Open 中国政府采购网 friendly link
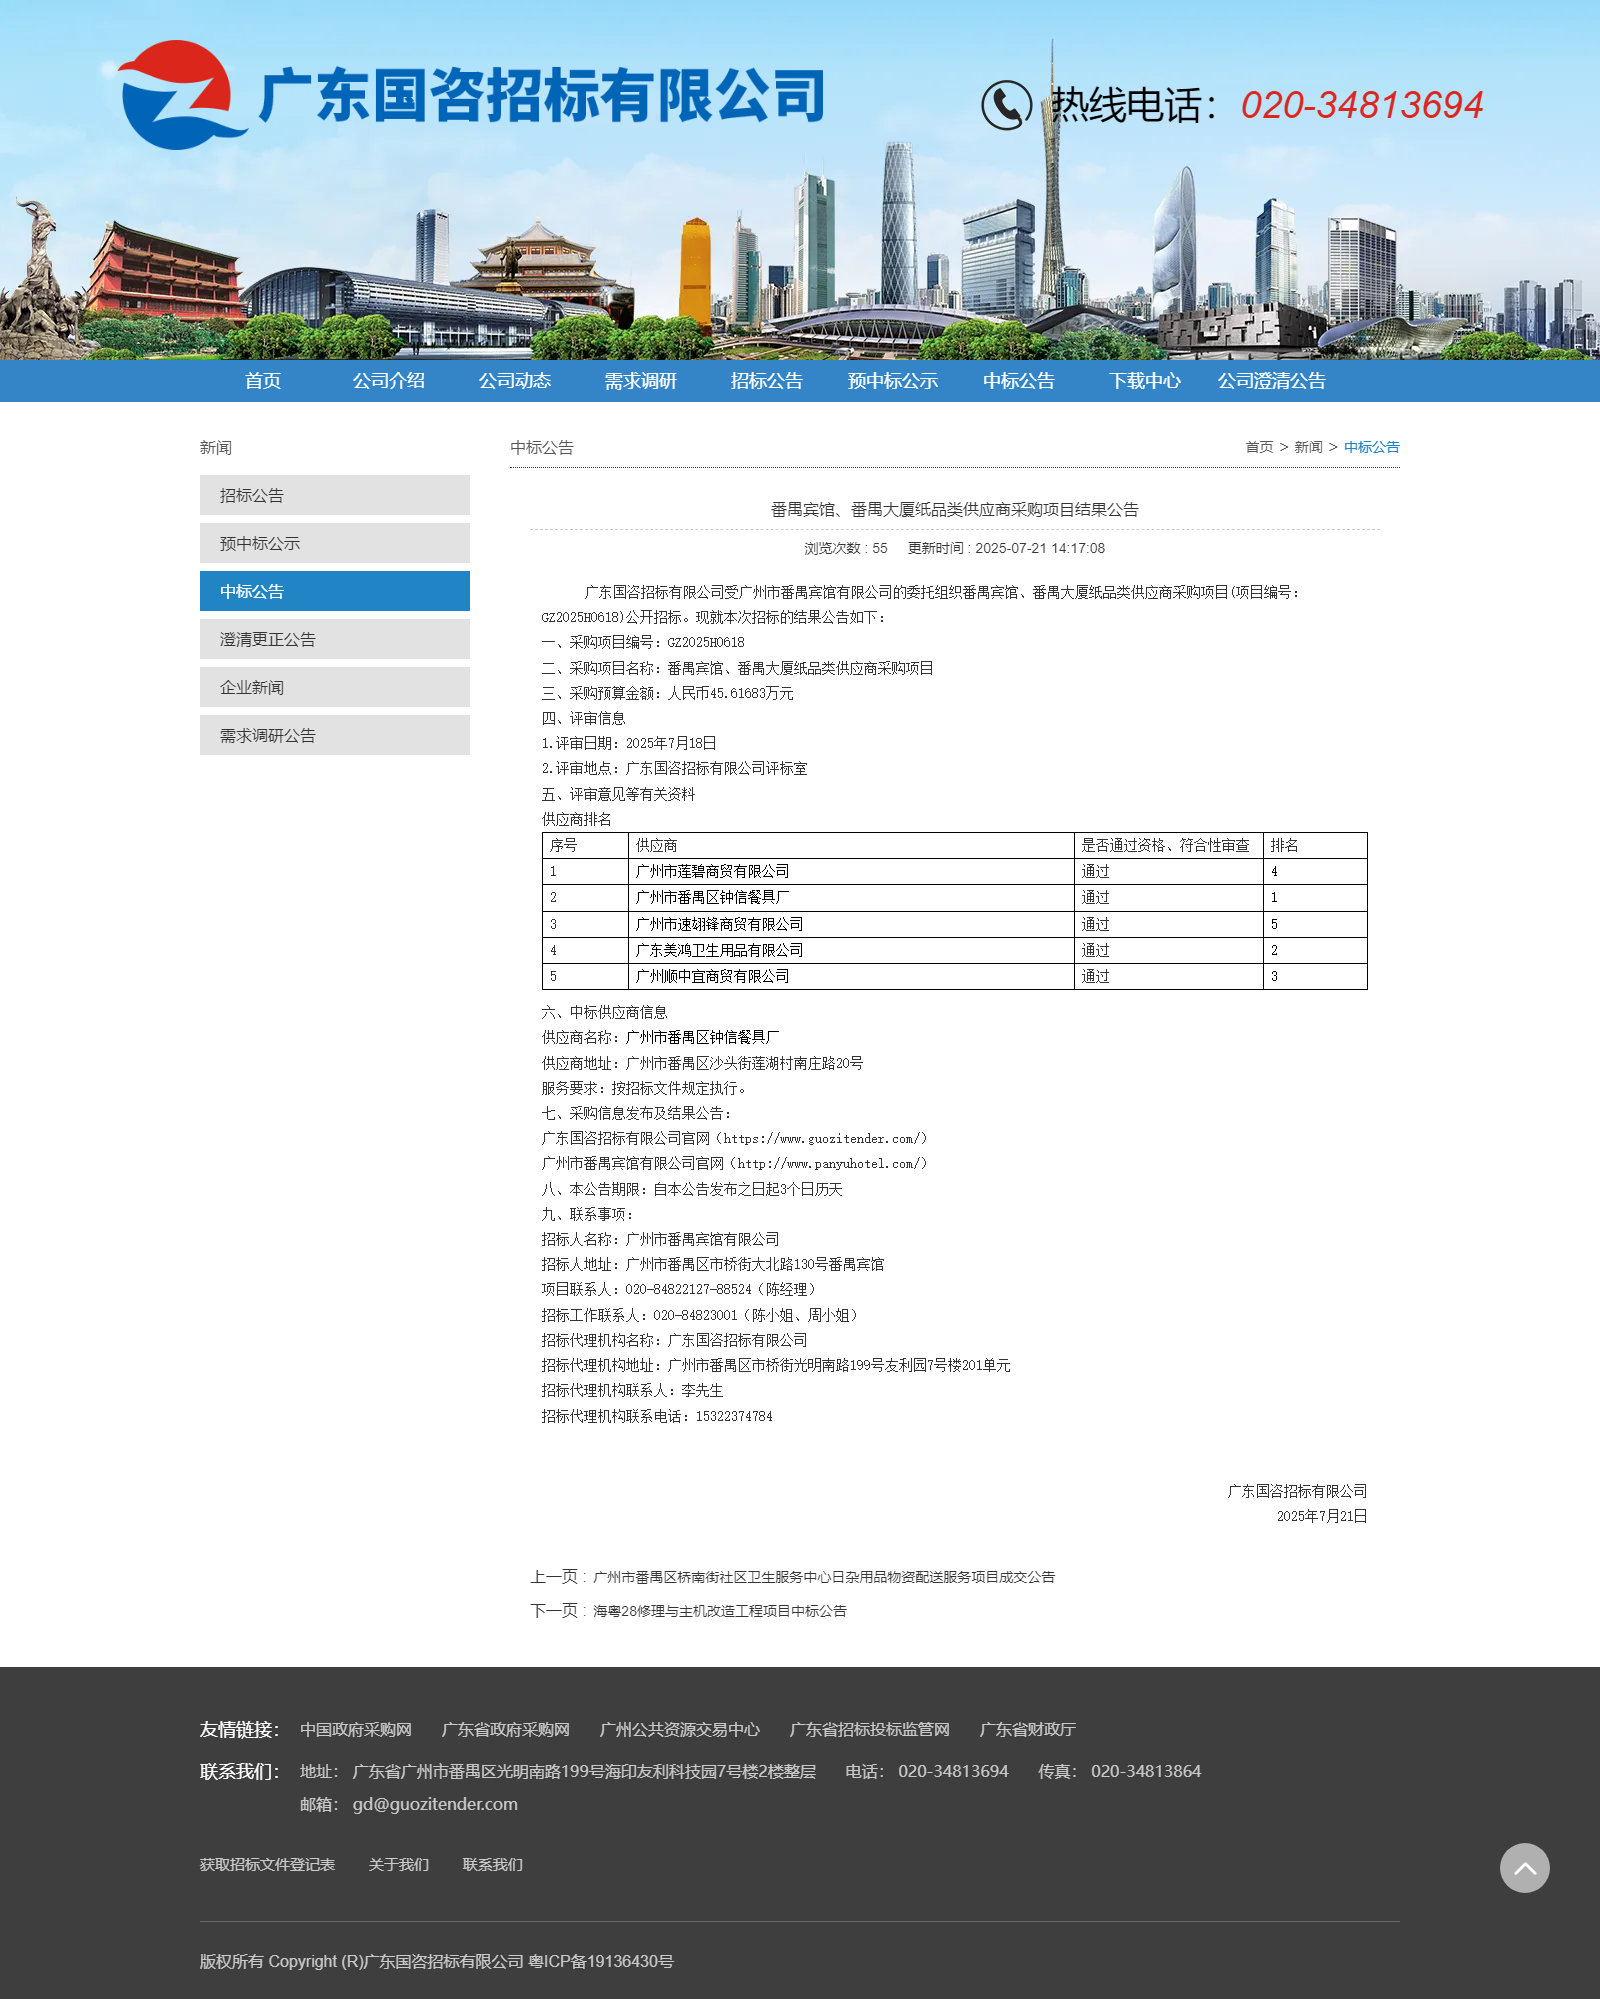 point(356,1729)
